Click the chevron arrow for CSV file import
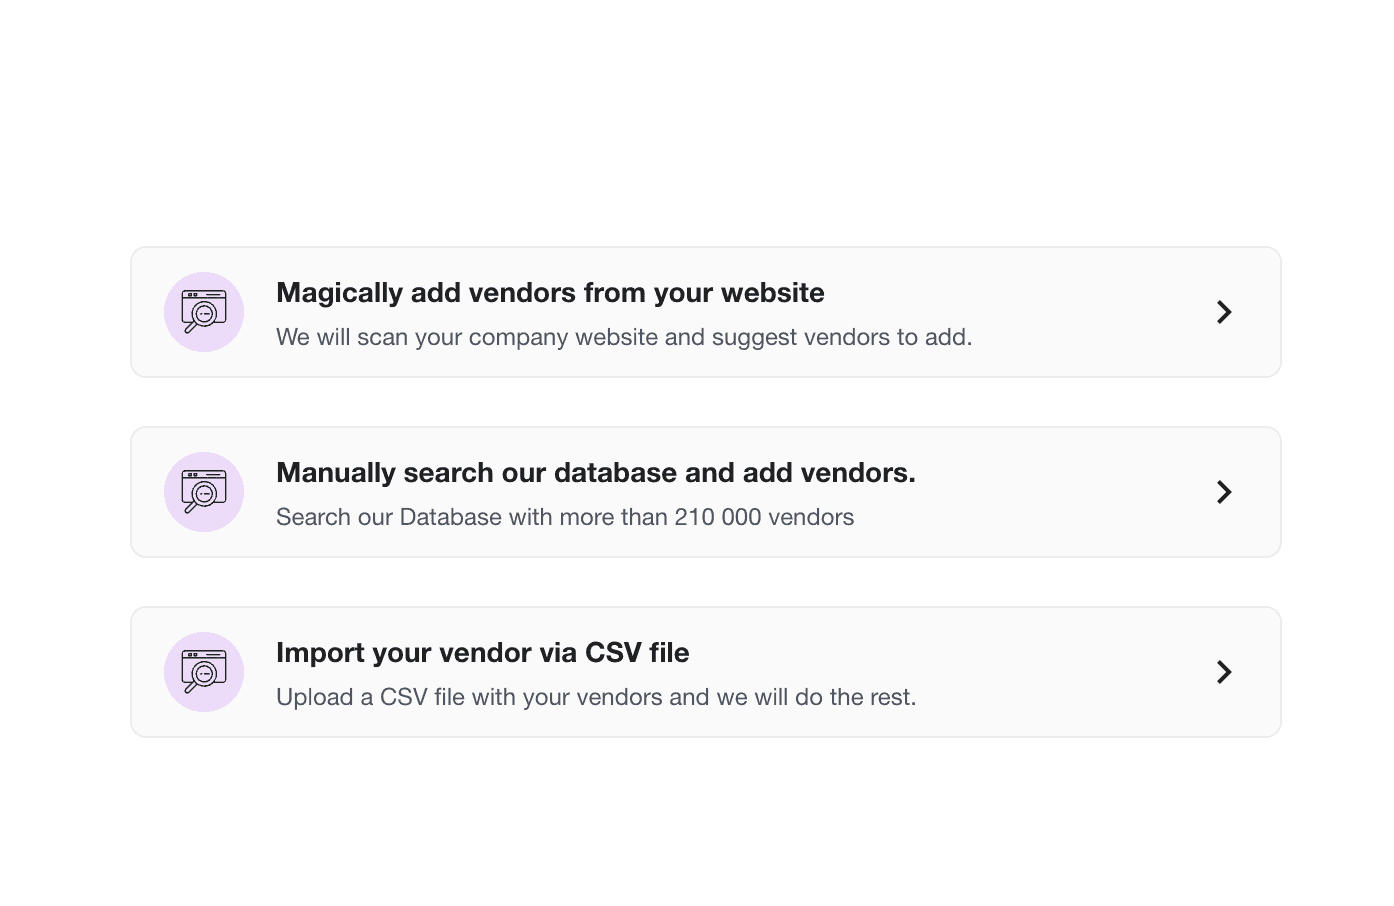 (1224, 672)
